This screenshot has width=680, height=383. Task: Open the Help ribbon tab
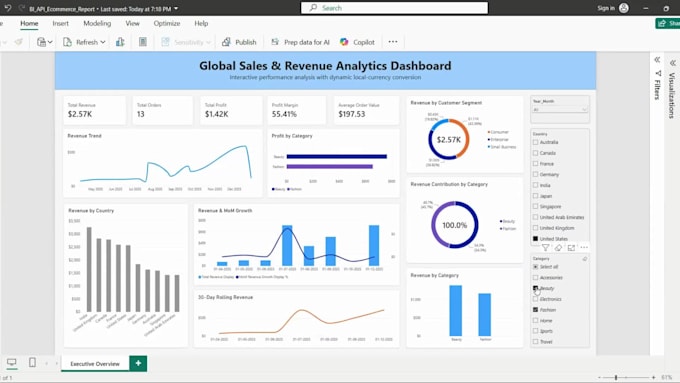[x=201, y=23]
